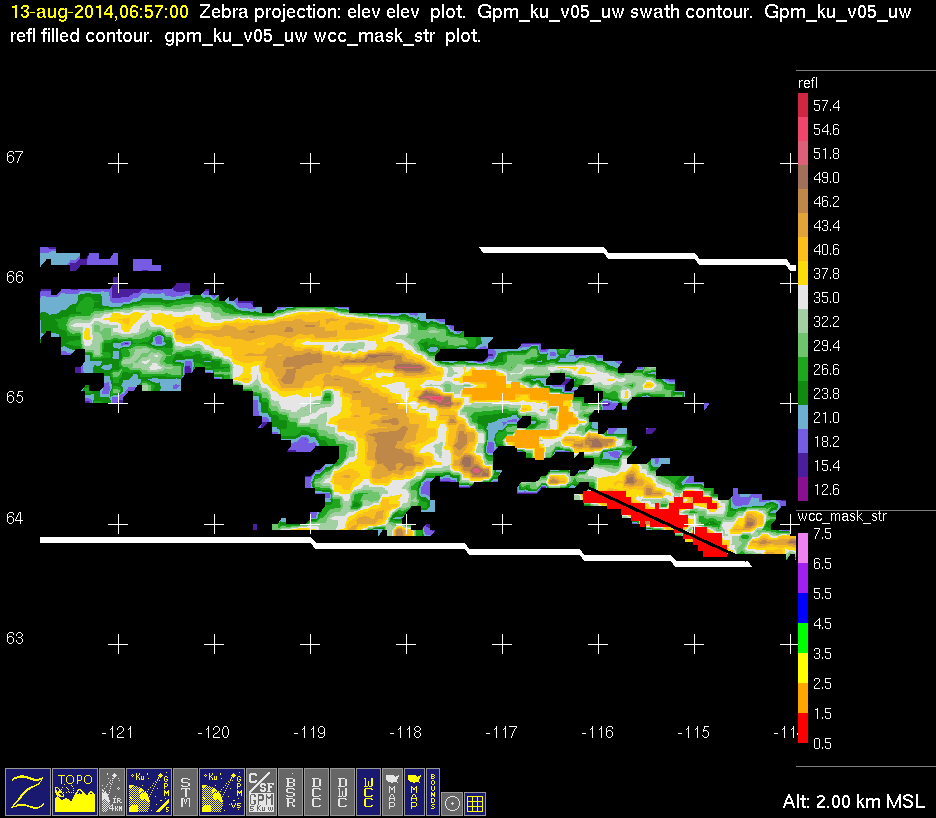The image size is (936, 818).
Task: Toggle the BOUNDS overlay button
Action: tap(433, 791)
